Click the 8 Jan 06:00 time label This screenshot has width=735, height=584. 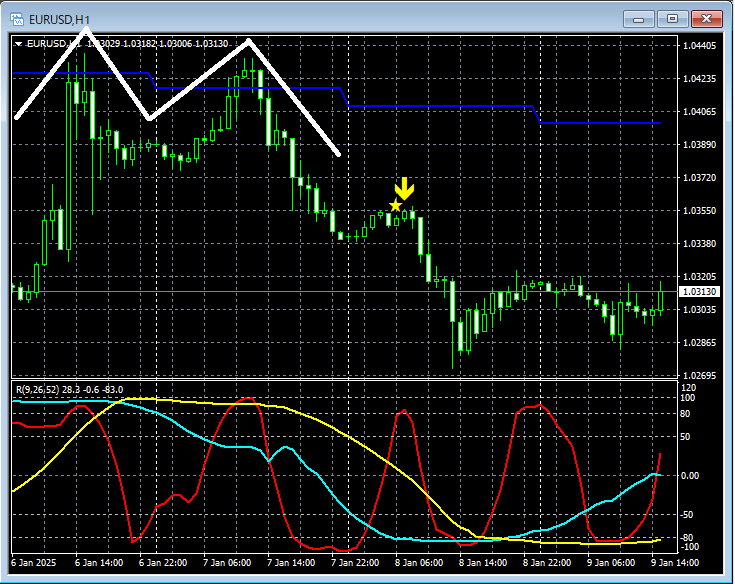point(419,562)
